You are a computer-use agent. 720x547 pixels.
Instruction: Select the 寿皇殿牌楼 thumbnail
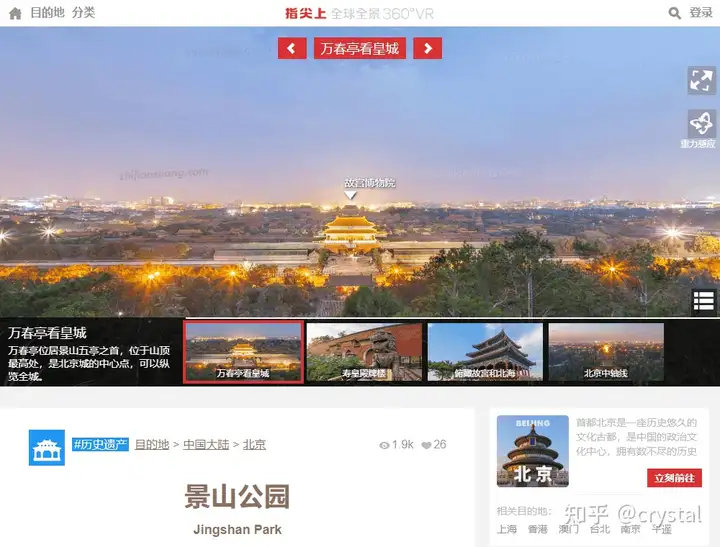click(364, 352)
